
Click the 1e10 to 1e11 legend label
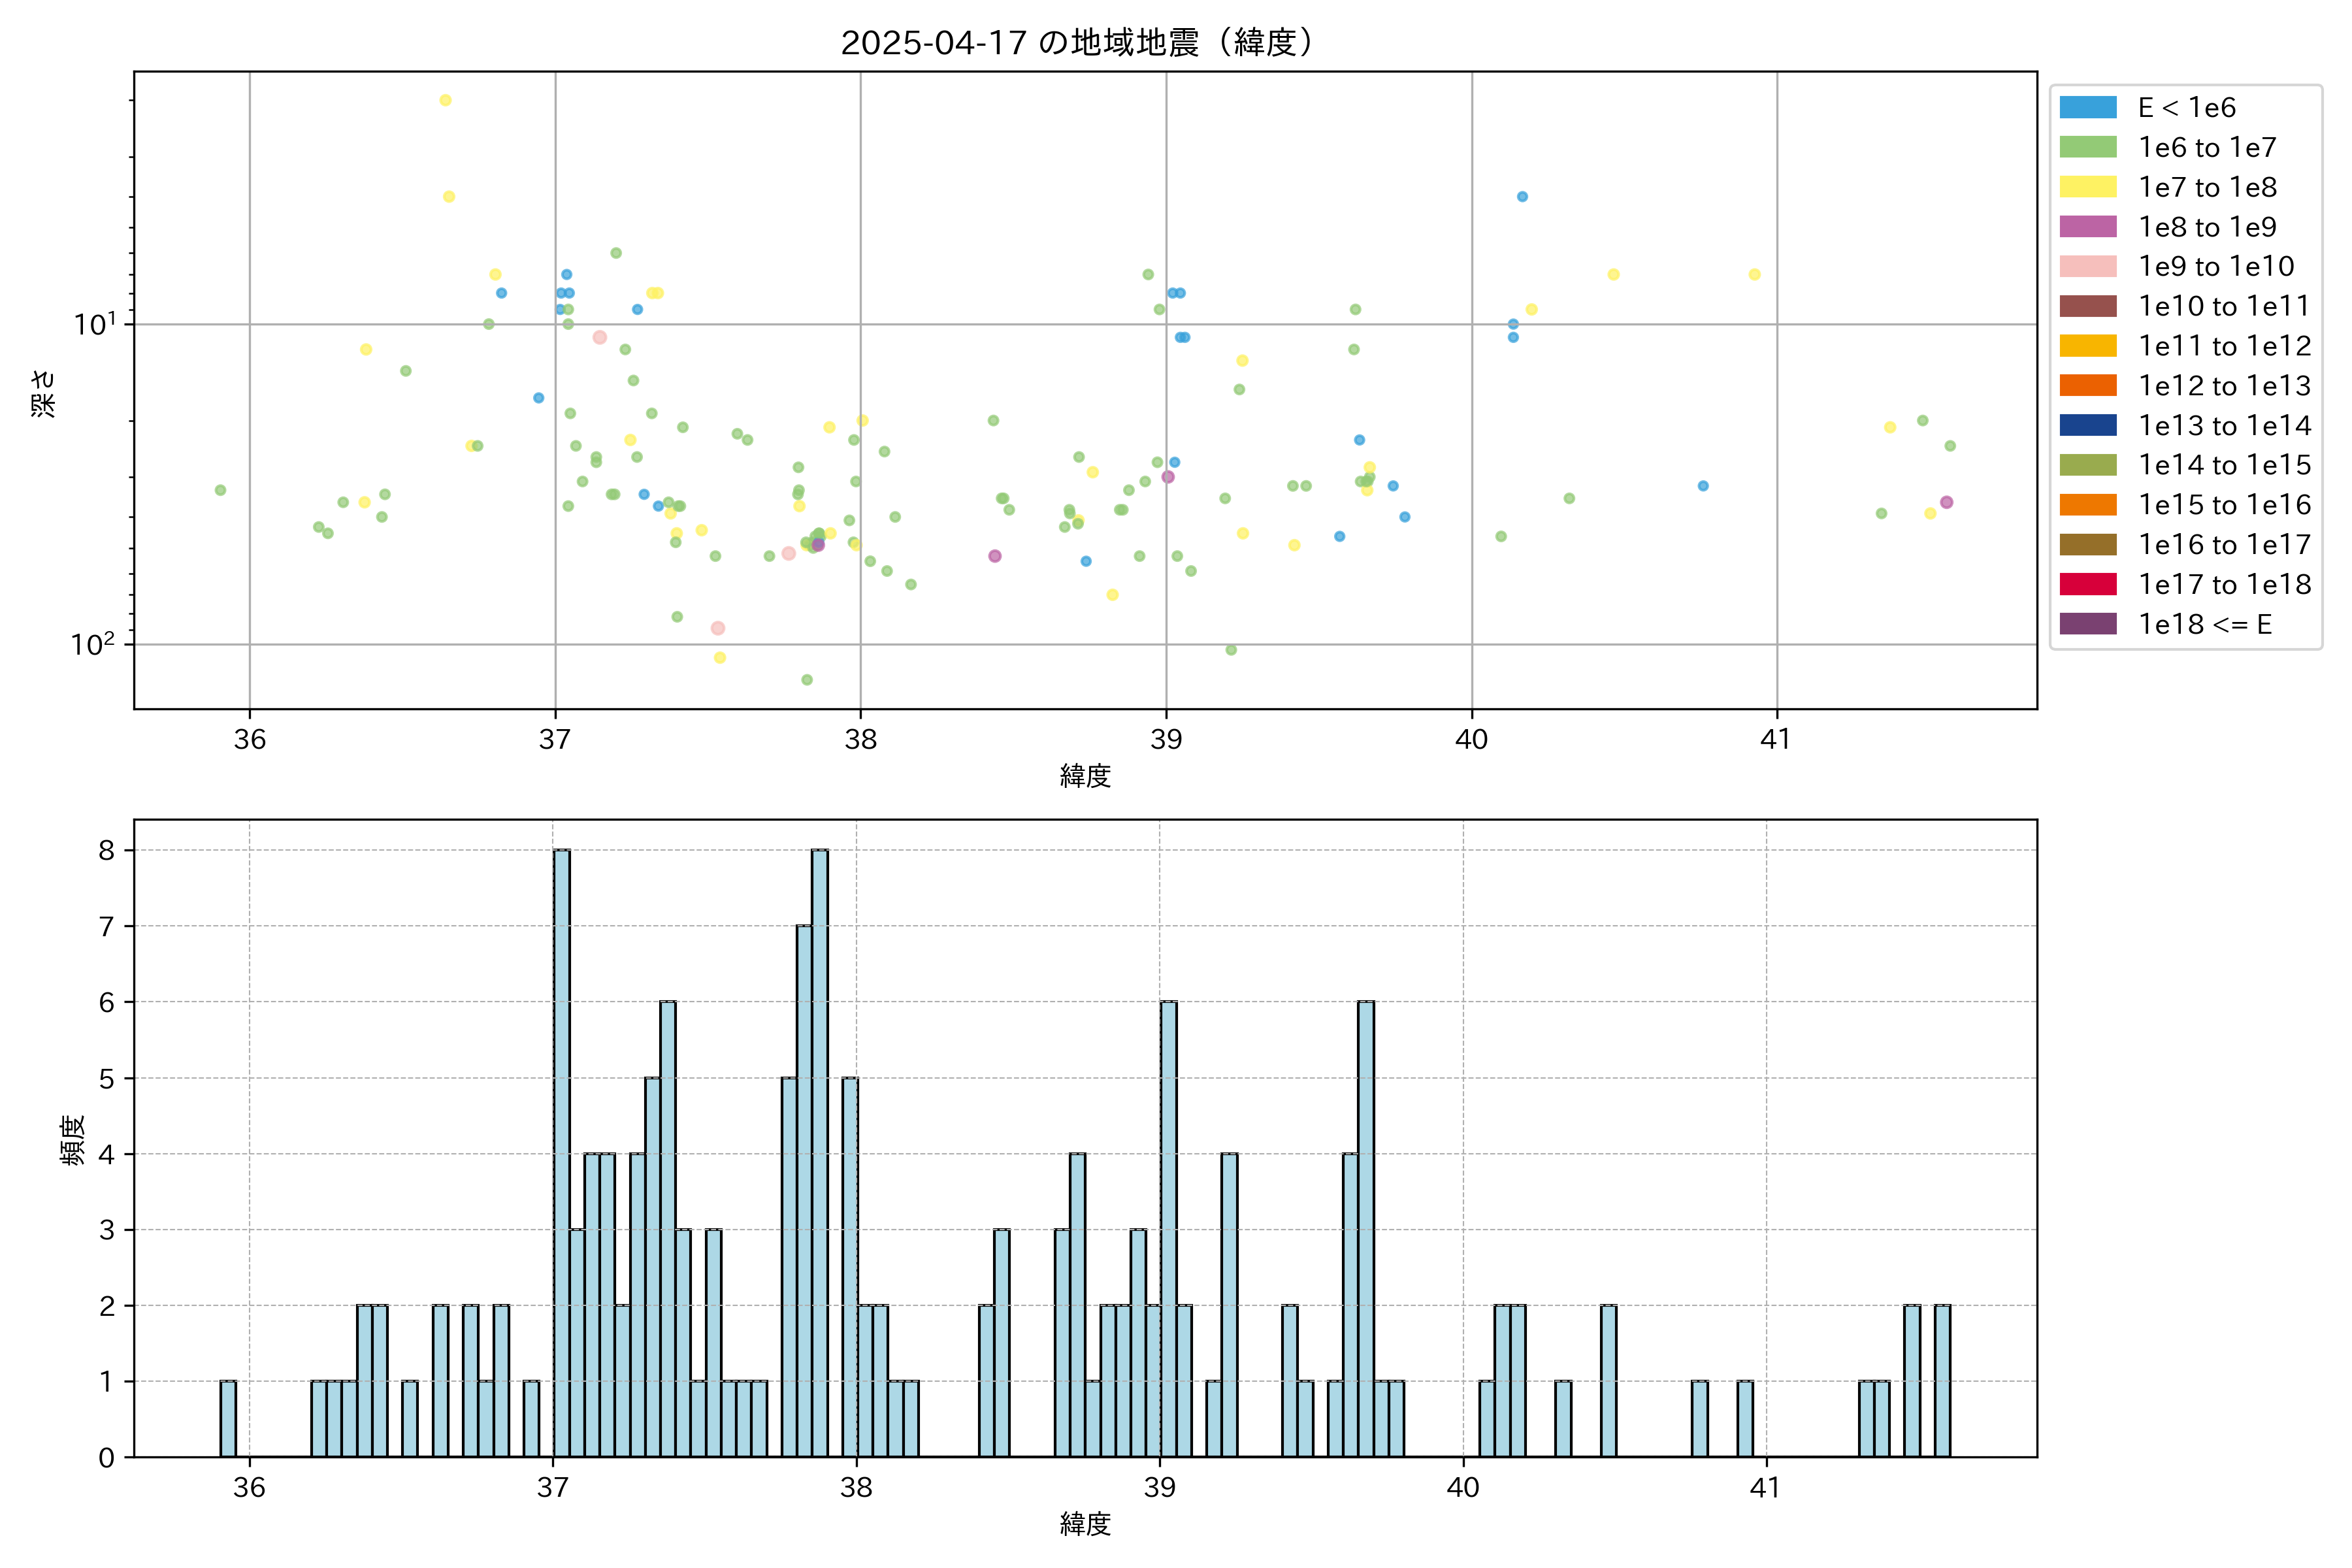2224,306
